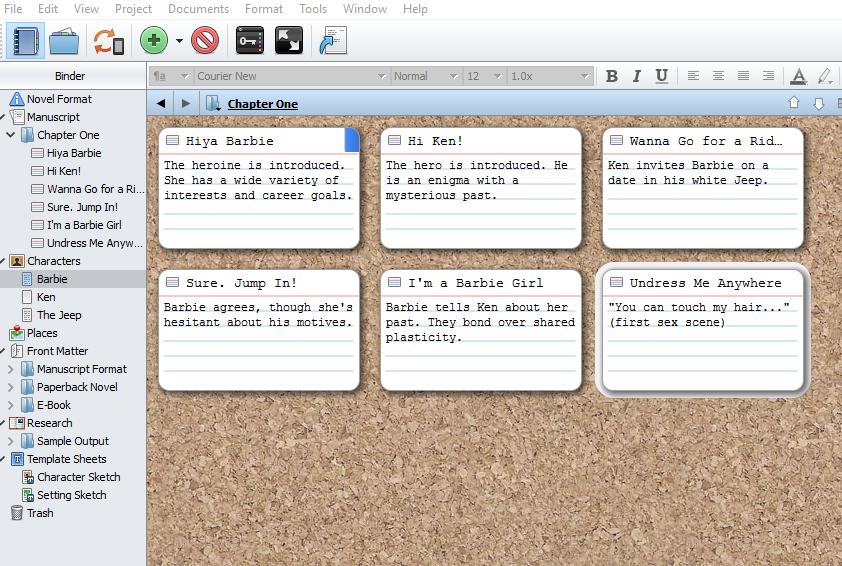This screenshot has width=842, height=566.
Task: Go back in editor history
Action: coord(161,104)
